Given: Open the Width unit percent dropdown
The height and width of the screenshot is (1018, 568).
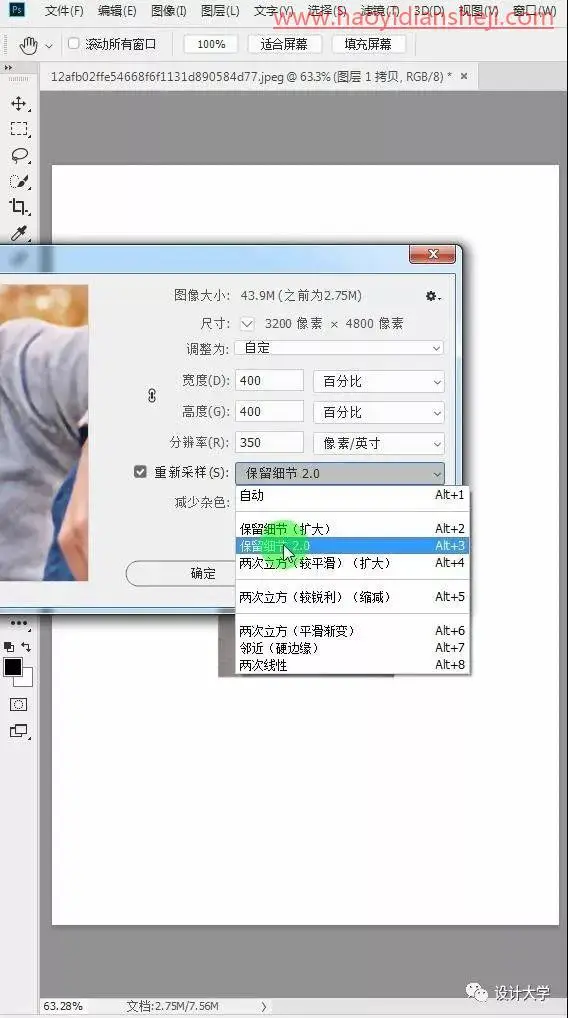Looking at the screenshot, I should tap(378, 381).
